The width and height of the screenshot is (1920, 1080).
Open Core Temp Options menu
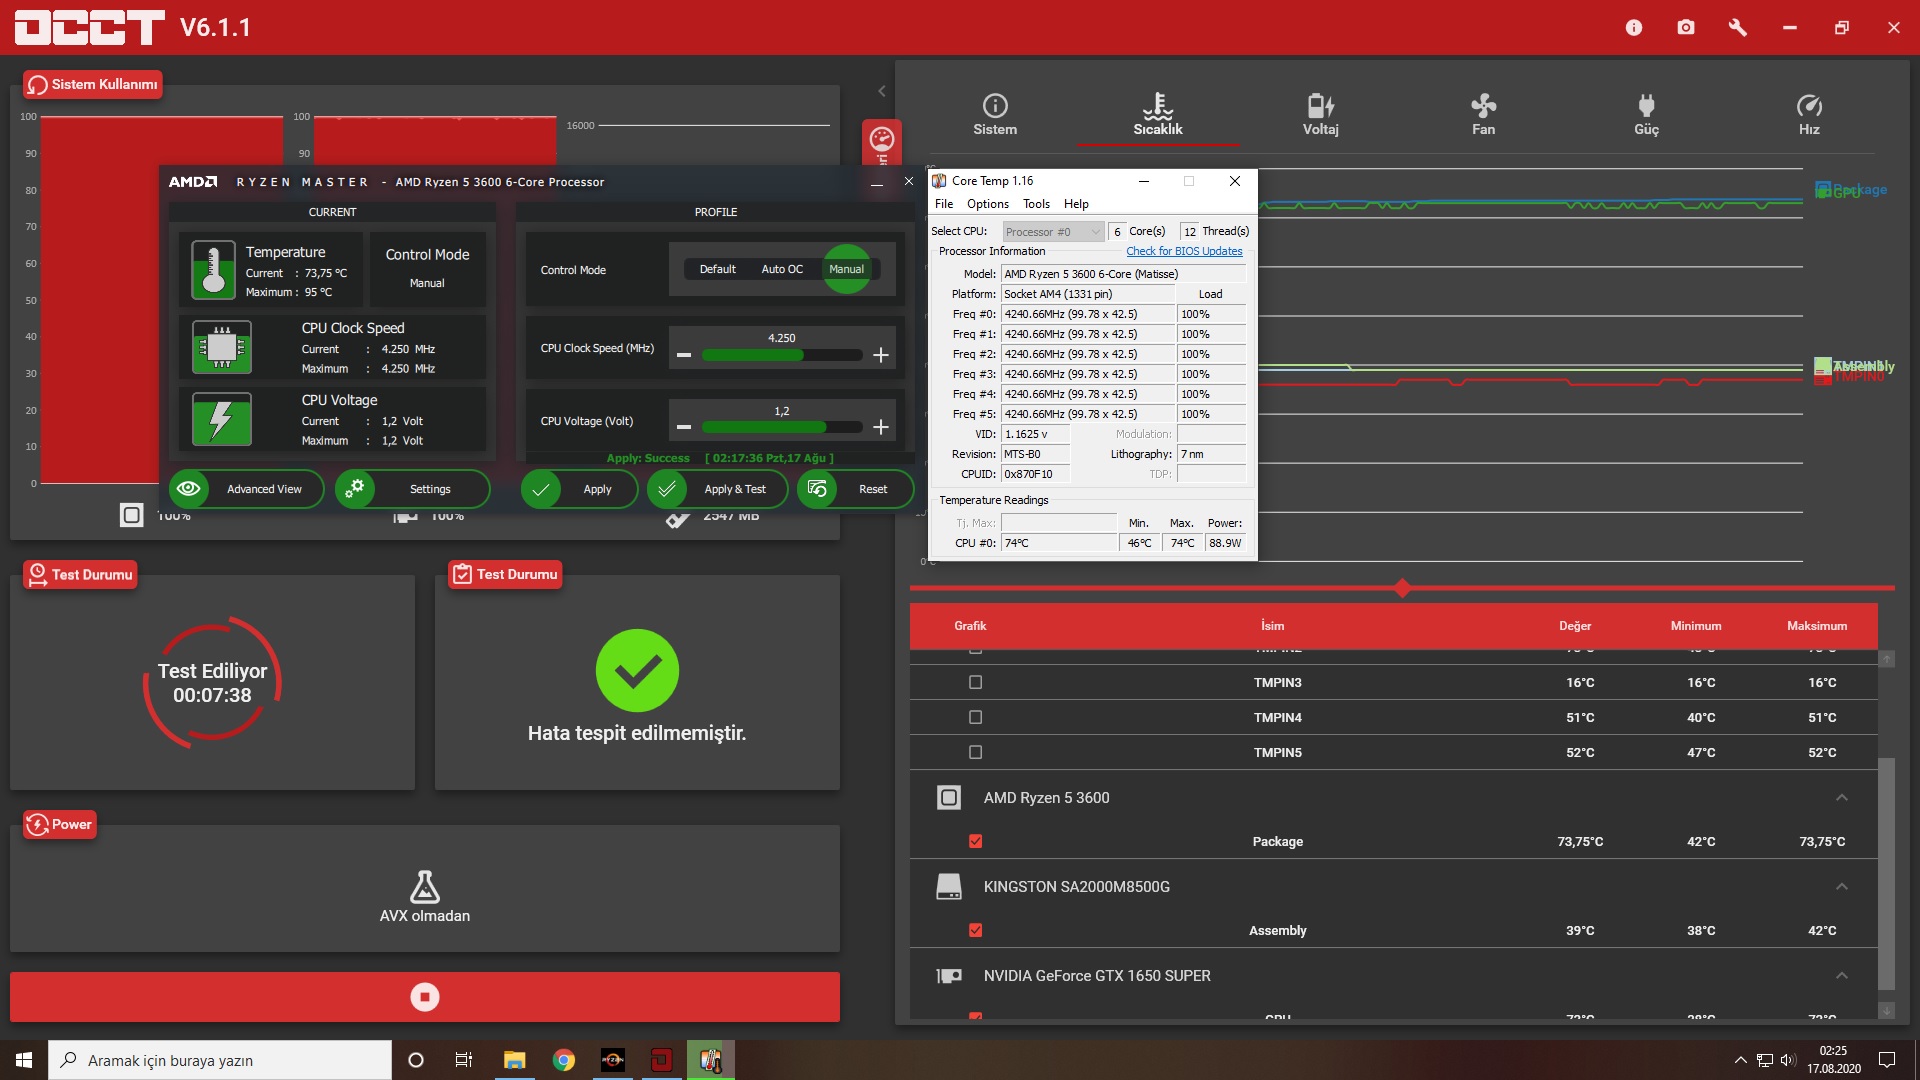[x=988, y=204]
